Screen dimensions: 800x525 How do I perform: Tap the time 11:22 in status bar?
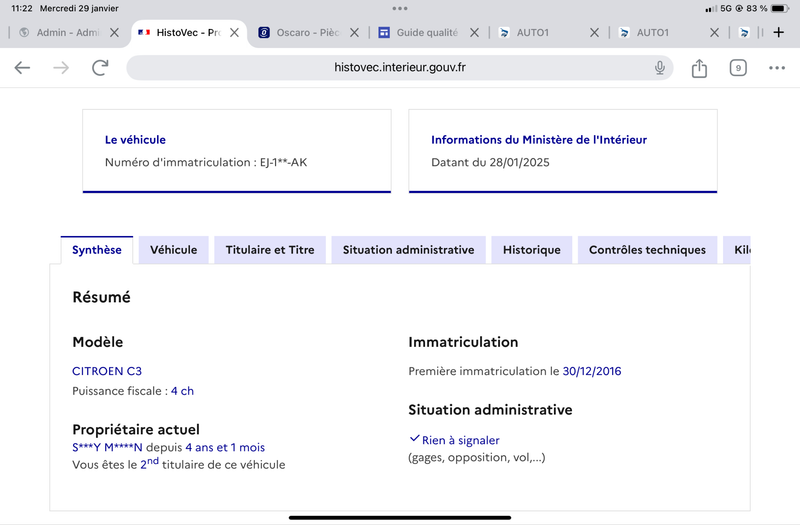click(22, 8)
